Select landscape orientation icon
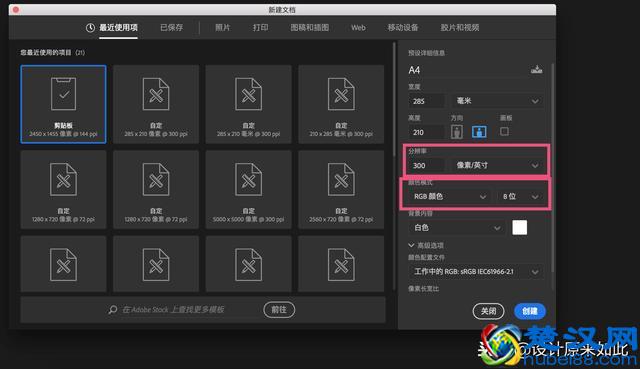 point(479,131)
